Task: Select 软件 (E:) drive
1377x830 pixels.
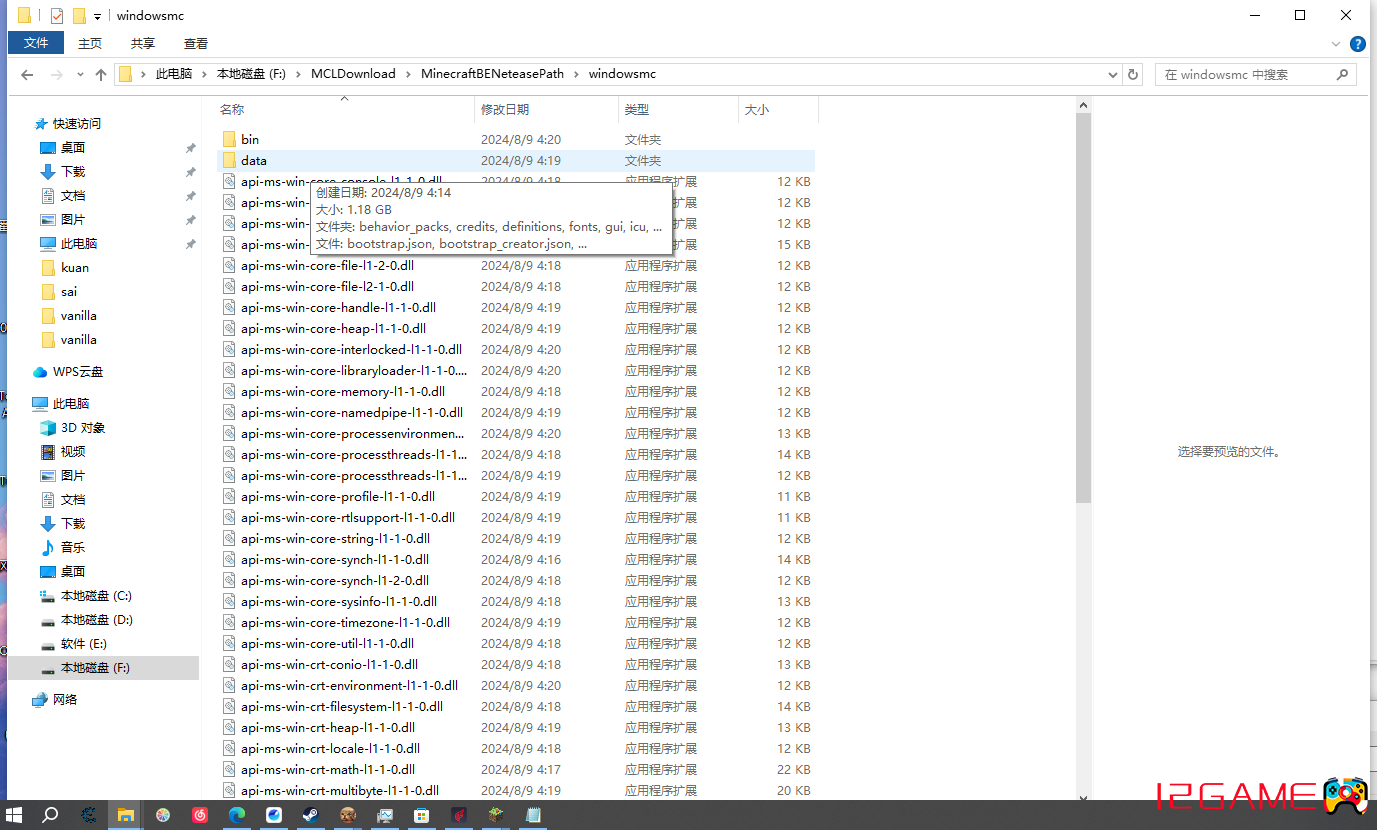Action: [84, 644]
